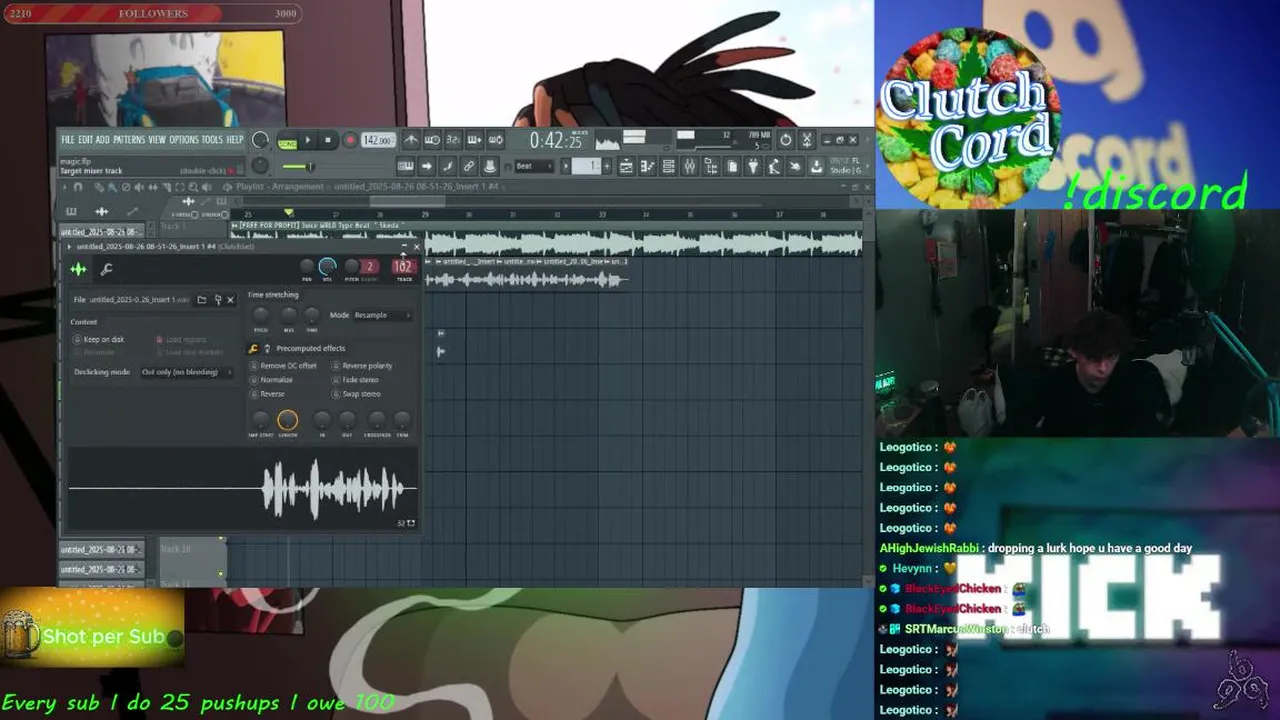
Task: Open the sampler wrench settings tab
Action: point(106,268)
